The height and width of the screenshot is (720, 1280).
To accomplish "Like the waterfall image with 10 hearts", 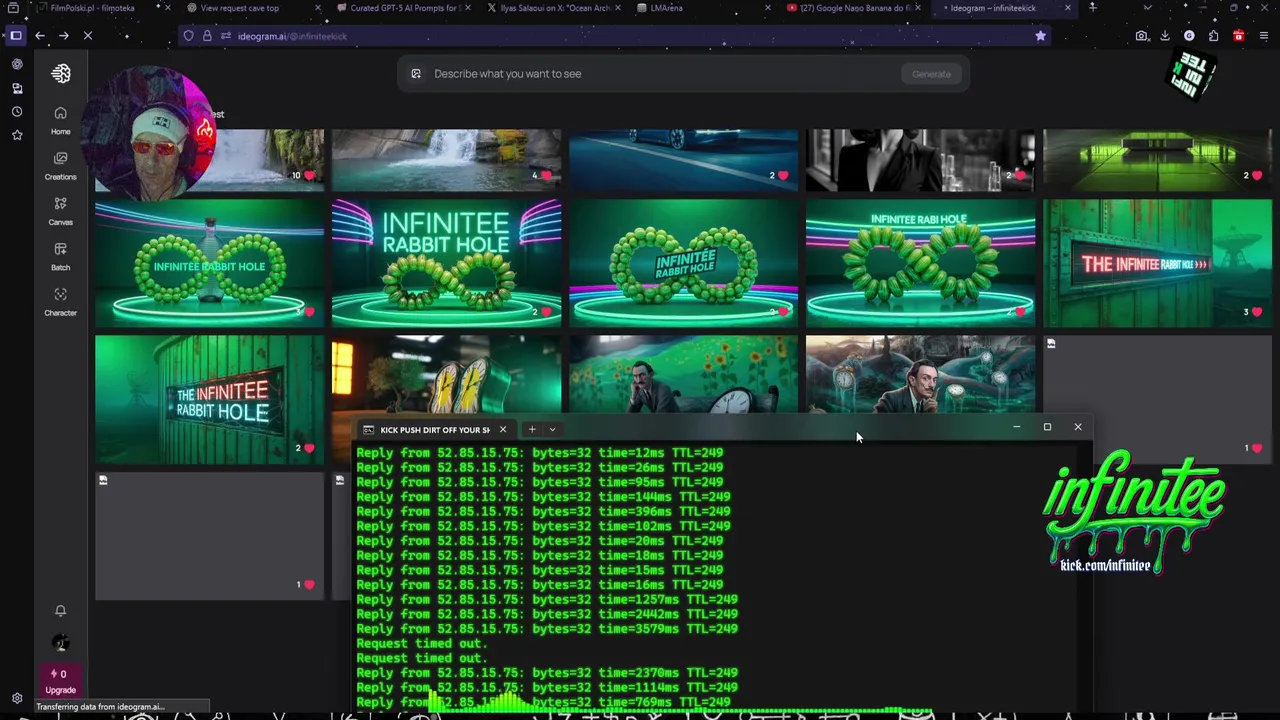I will (309, 176).
